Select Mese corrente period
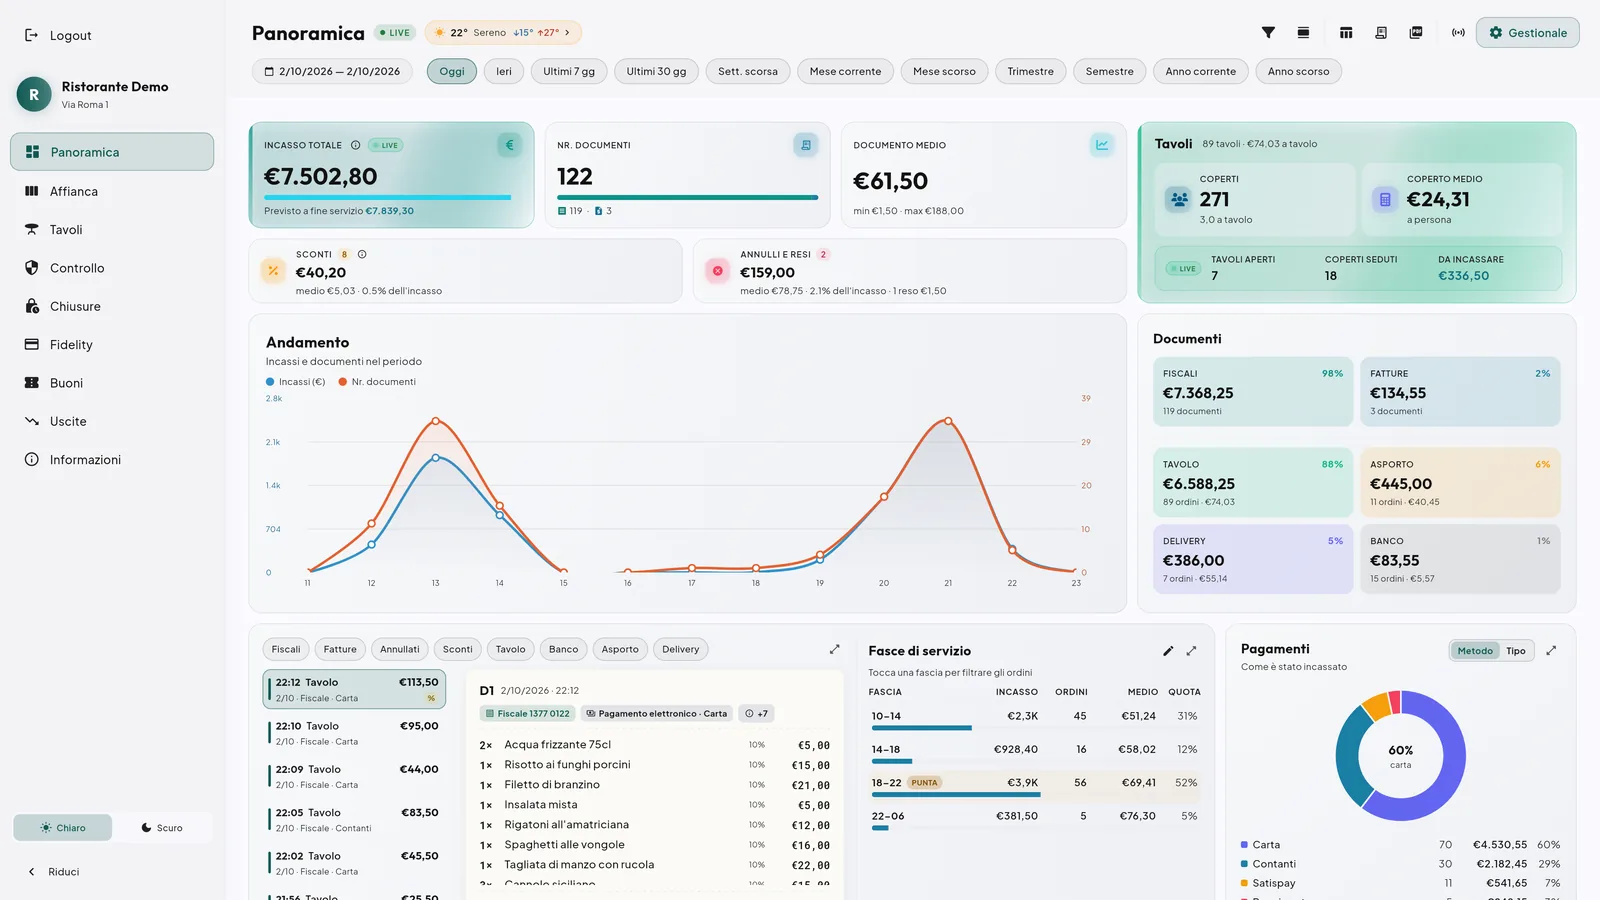Screen dimensions: 1600x900 [x=846, y=71]
